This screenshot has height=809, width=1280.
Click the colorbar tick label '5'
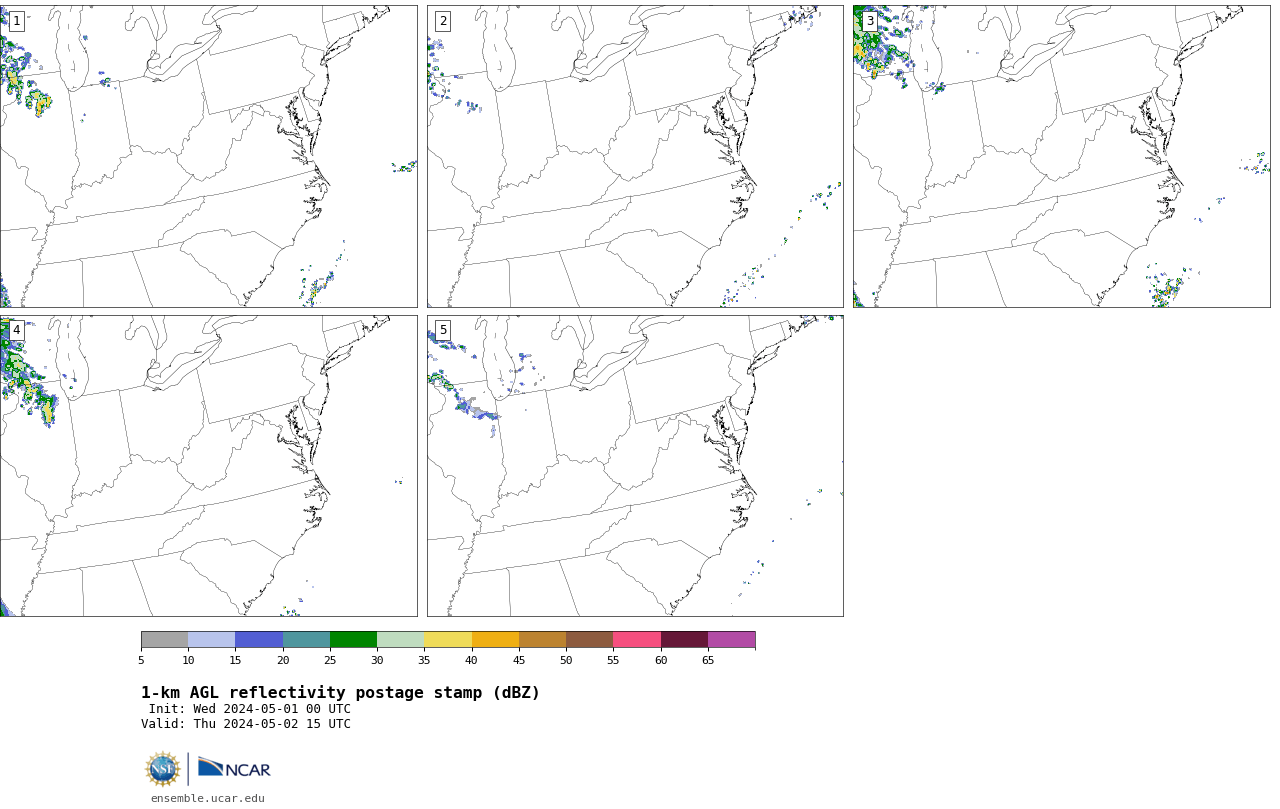pos(141,660)
